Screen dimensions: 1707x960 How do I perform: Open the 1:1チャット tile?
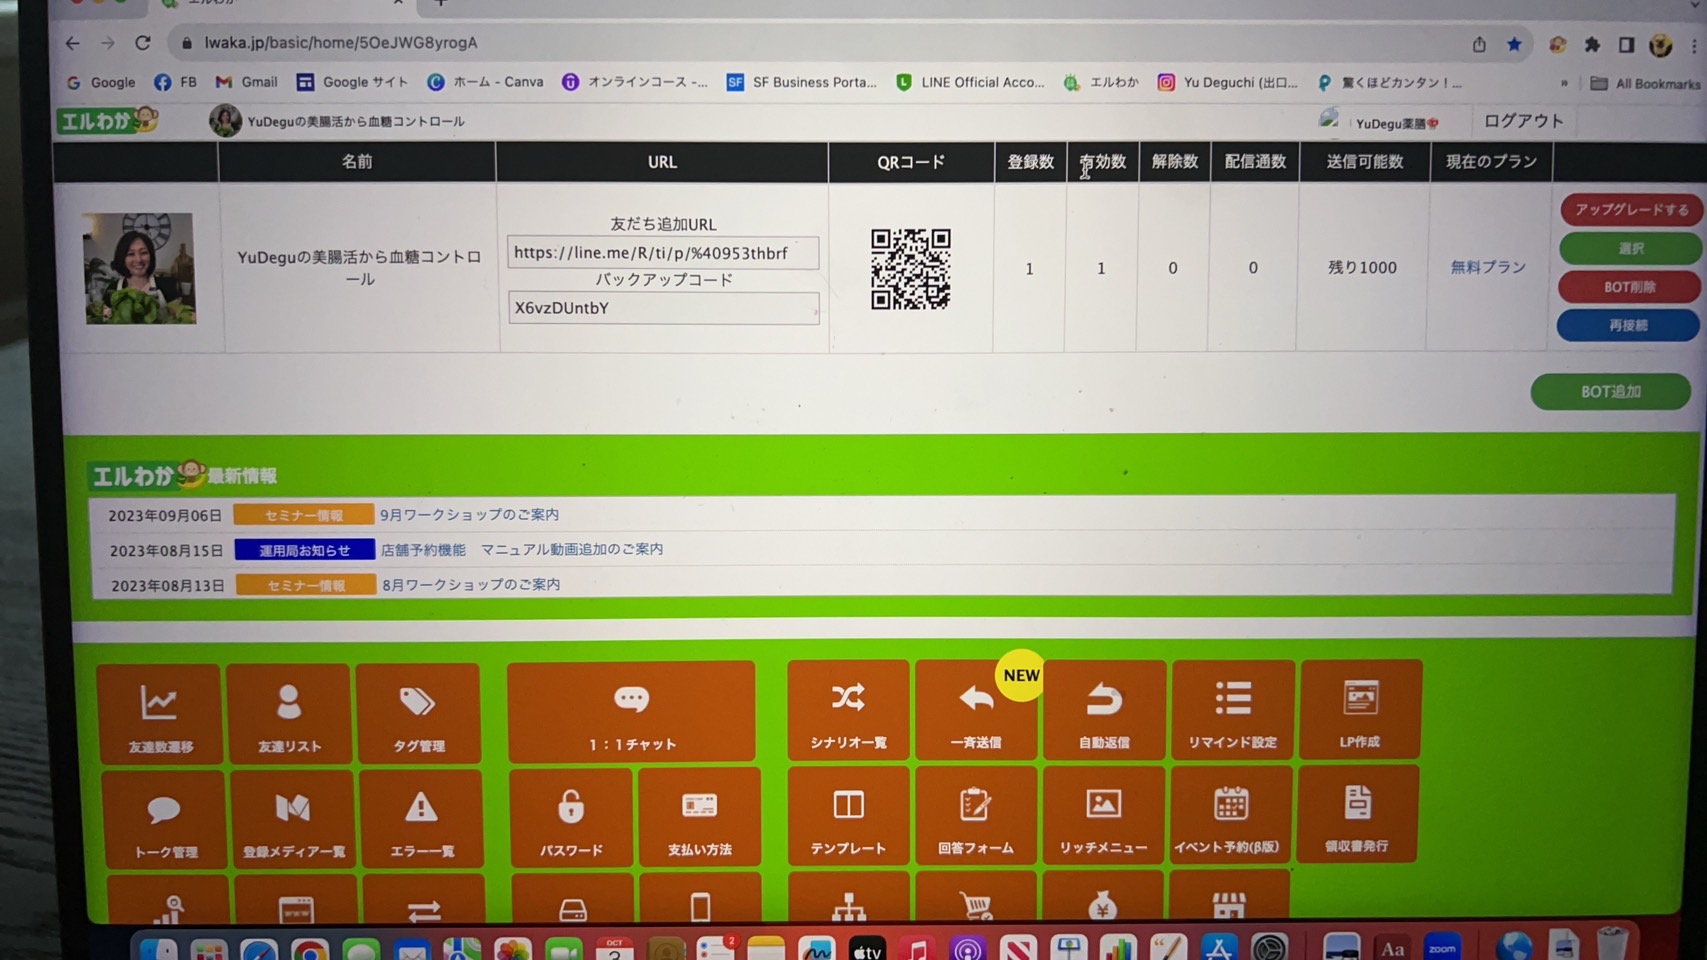(x=631, y=711)
